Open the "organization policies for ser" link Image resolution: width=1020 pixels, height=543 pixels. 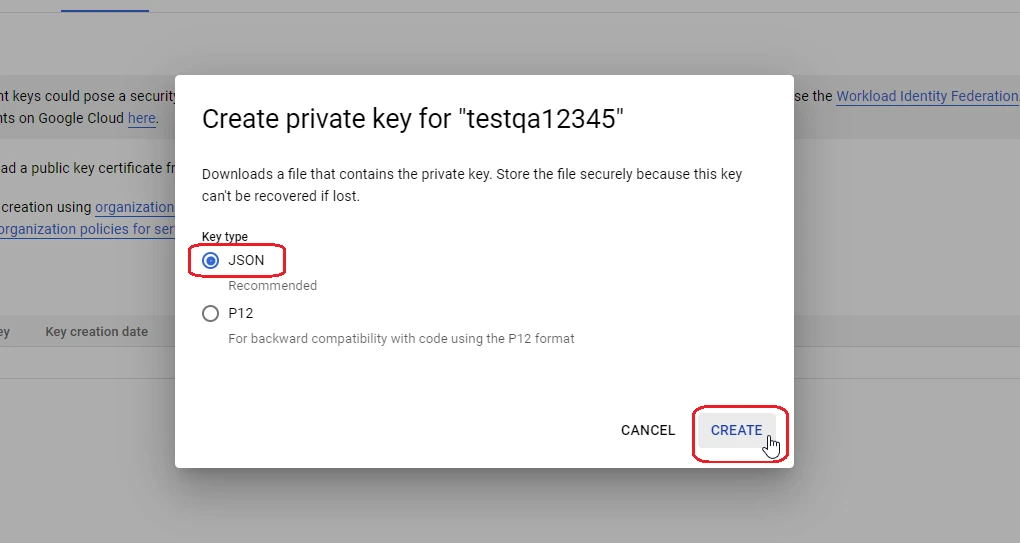[x=87, y=230]
